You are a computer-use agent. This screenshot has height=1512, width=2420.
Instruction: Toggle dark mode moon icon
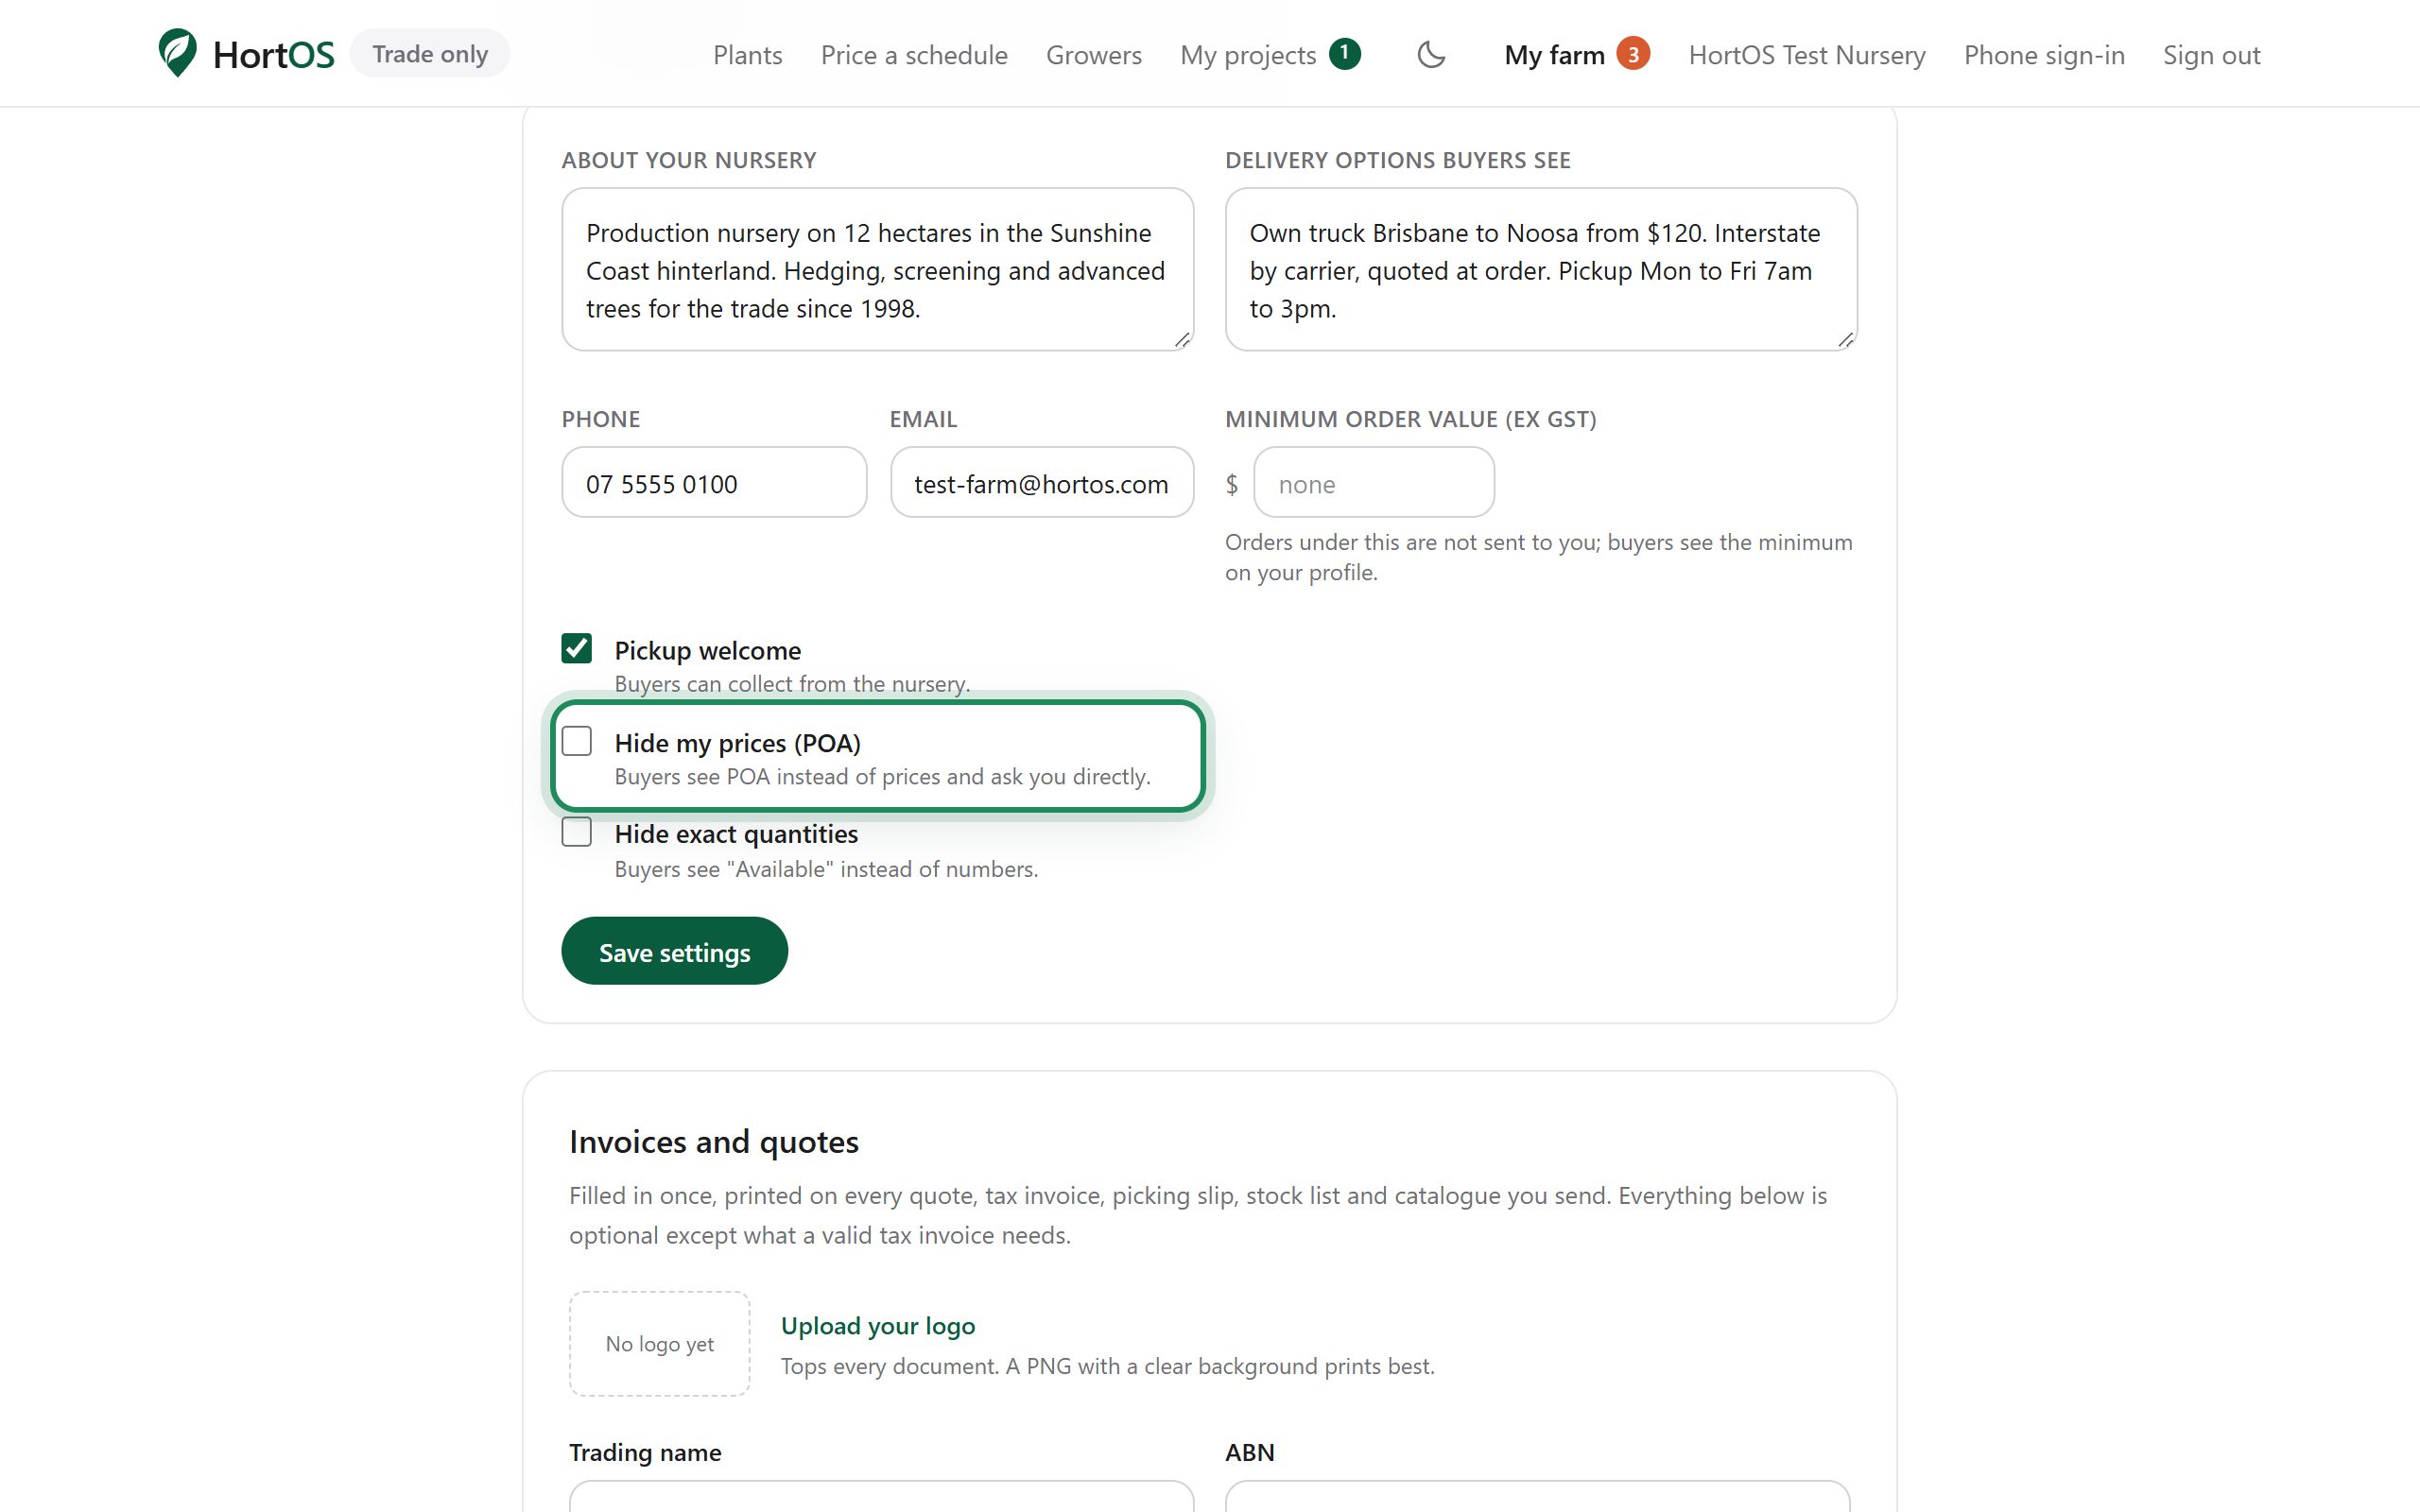click(x=1431, y=54)
